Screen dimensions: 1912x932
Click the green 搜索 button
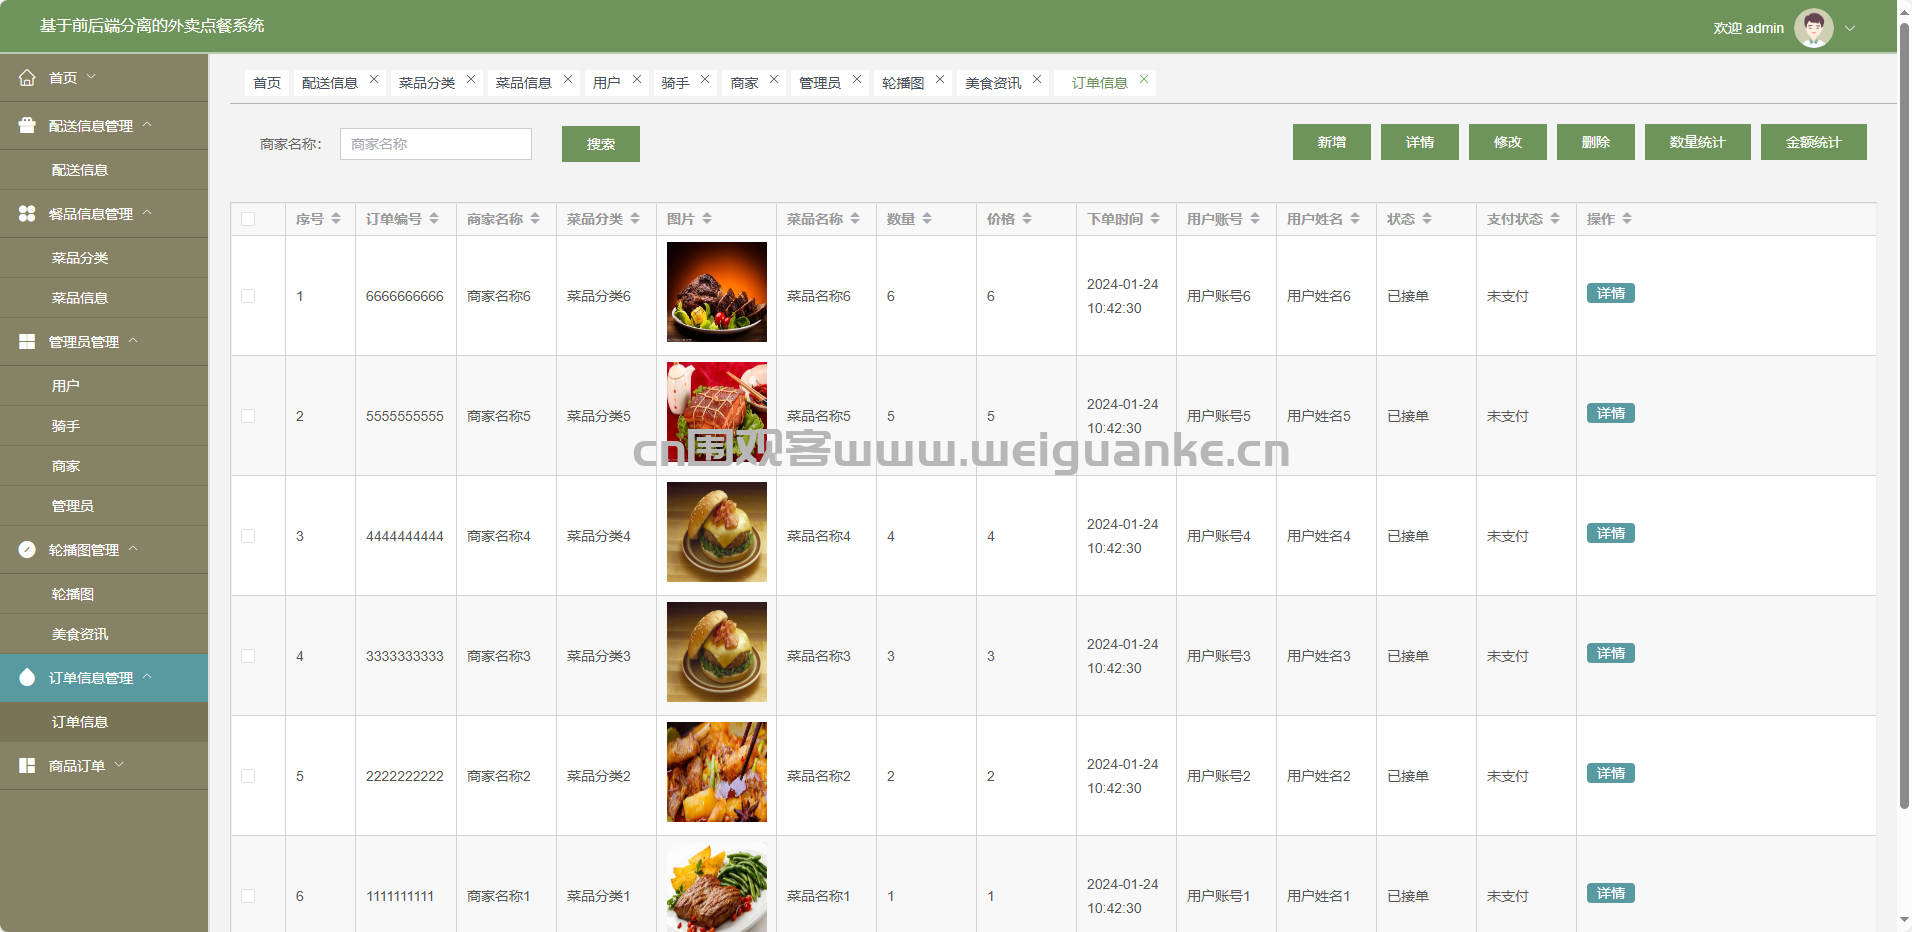click(x=600, y=144)
